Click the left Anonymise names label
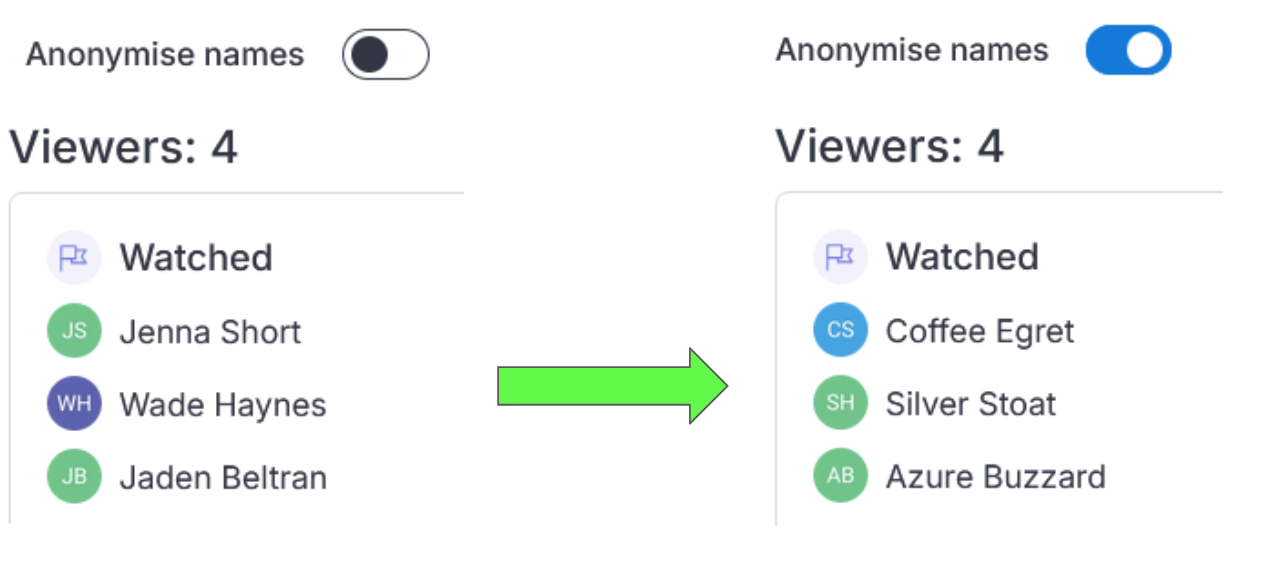Viewport: 1270px width, 561px height. click(165, 54)
